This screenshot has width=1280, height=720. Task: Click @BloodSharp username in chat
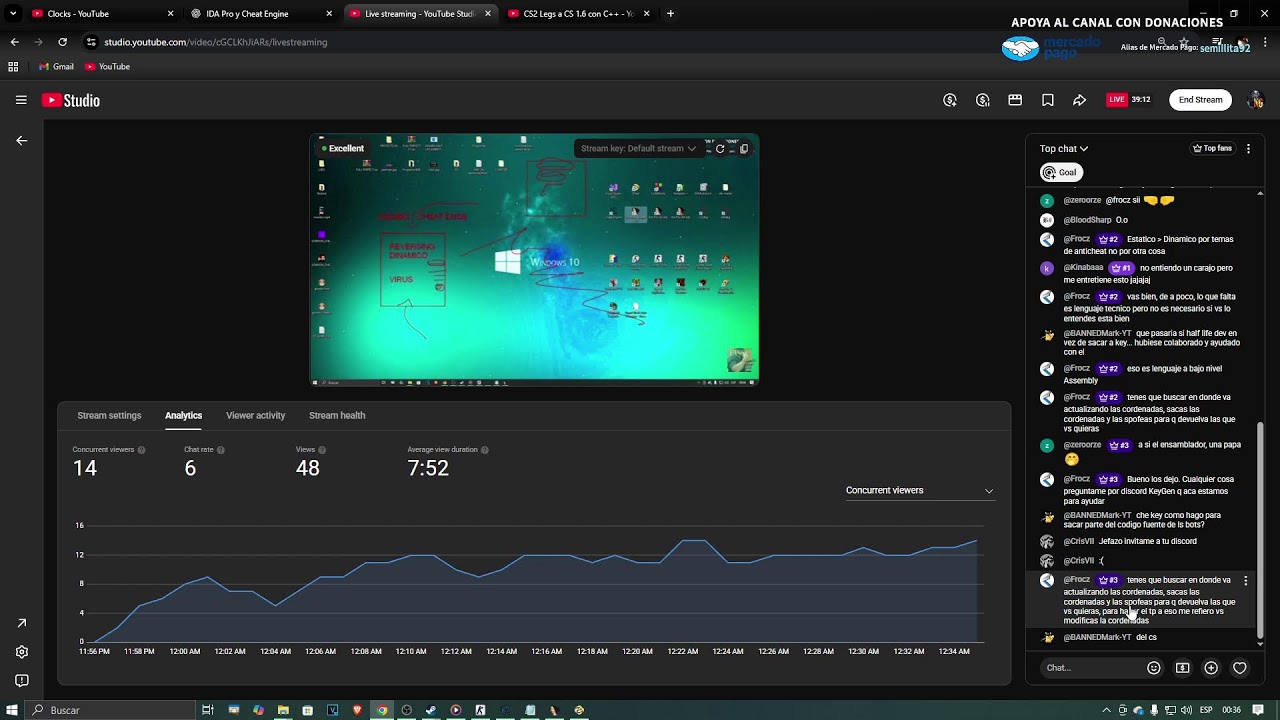pyautogui.click(x=1087, y=220)
